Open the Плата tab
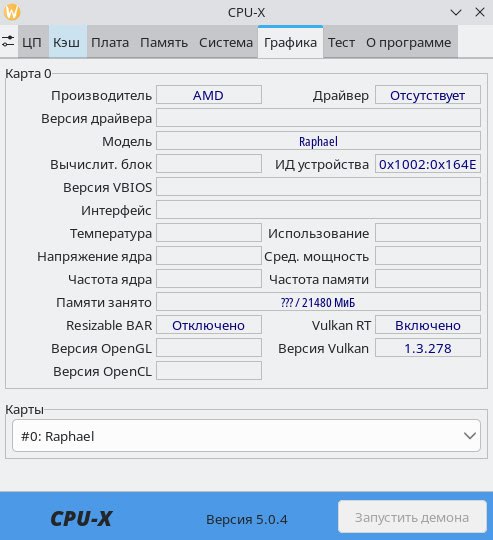 click(x=110, y=42)
